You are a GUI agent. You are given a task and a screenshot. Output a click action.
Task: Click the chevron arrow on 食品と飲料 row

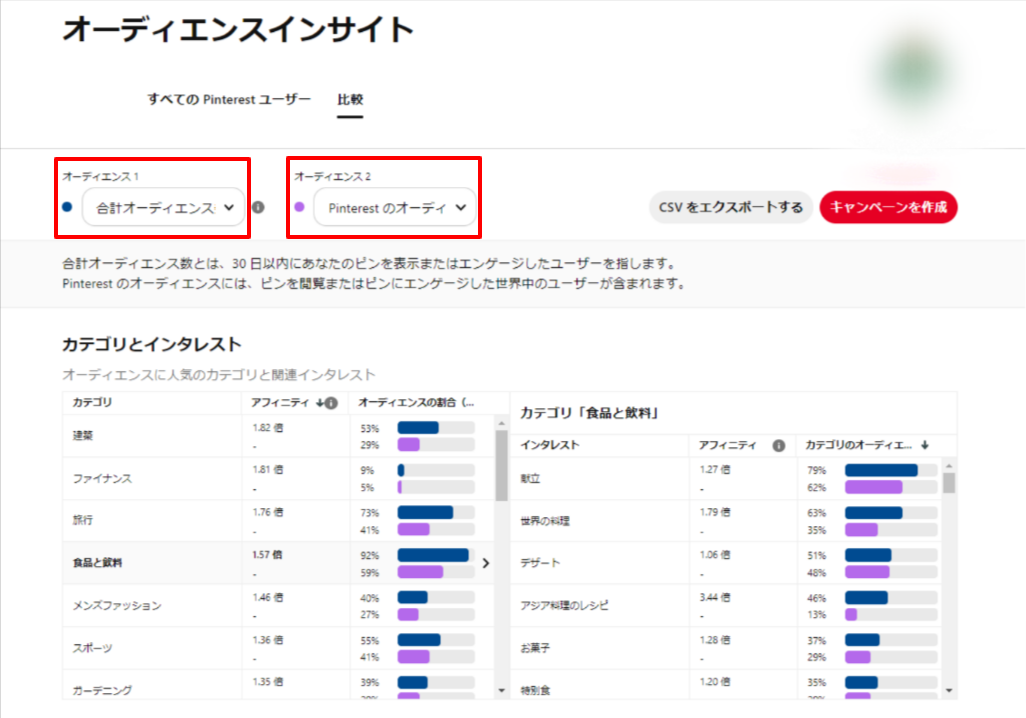coord(486,563)
